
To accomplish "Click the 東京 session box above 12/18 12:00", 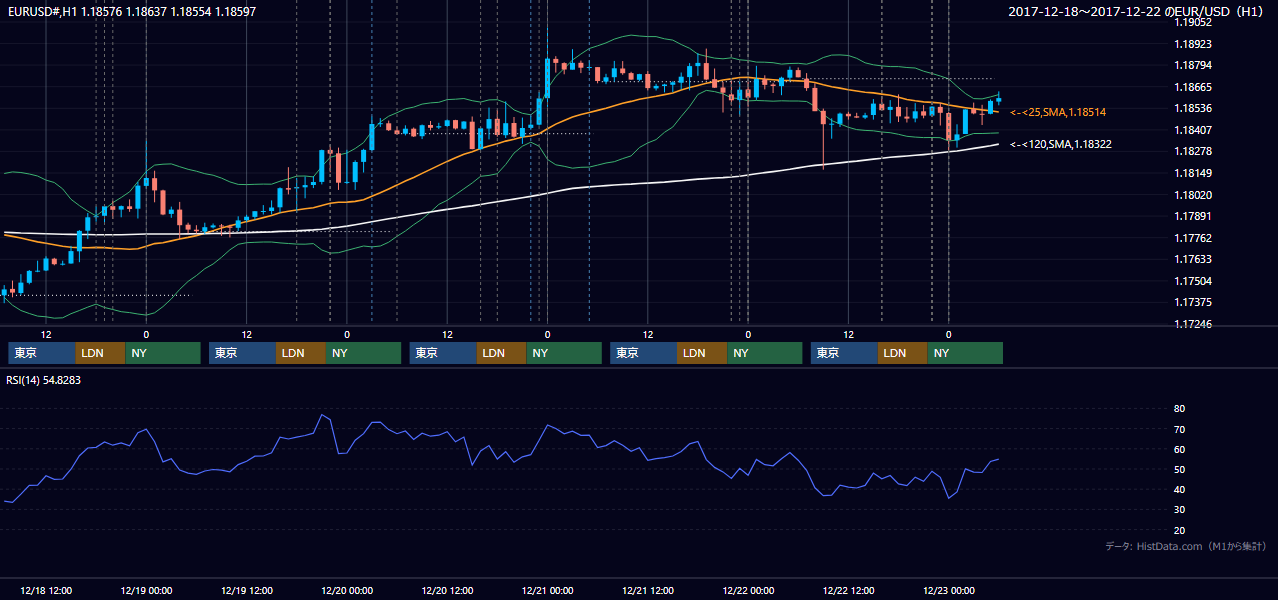I will coord(42,353).
